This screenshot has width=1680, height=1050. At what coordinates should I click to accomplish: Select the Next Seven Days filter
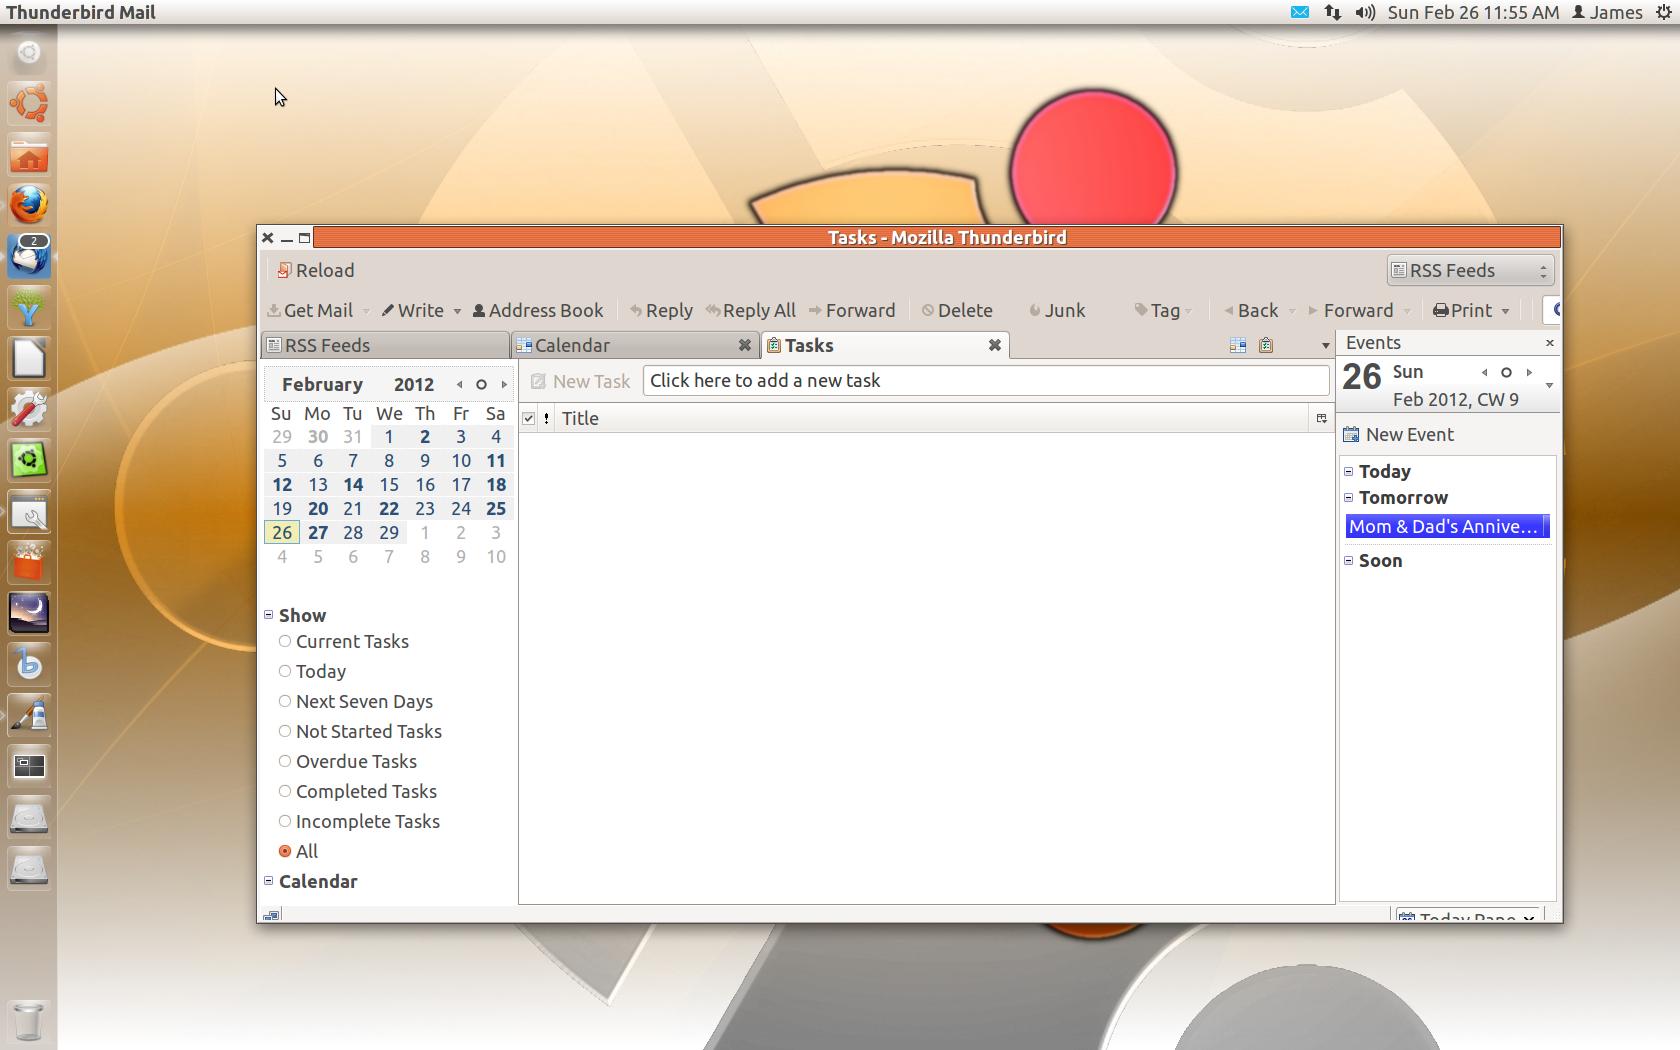(x=356, y=702)
